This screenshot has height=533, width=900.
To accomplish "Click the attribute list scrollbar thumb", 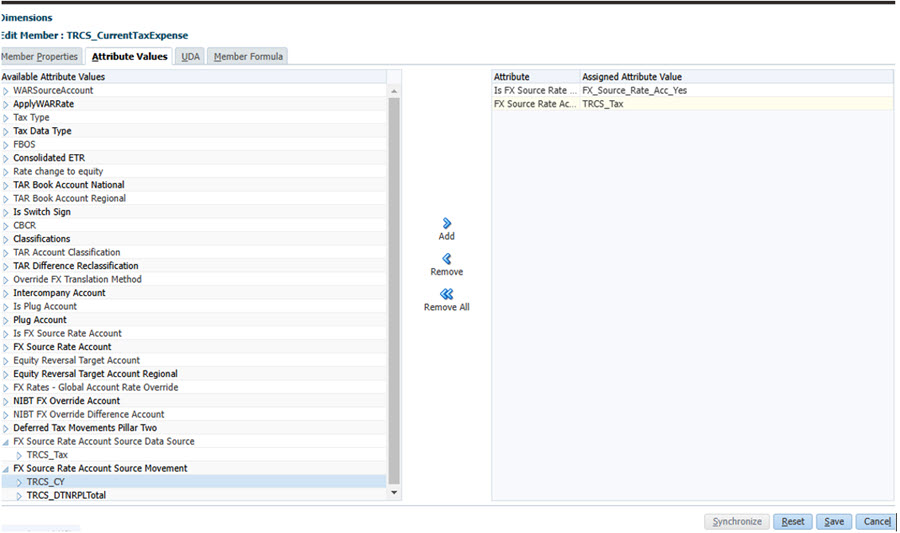I will 394,291.
